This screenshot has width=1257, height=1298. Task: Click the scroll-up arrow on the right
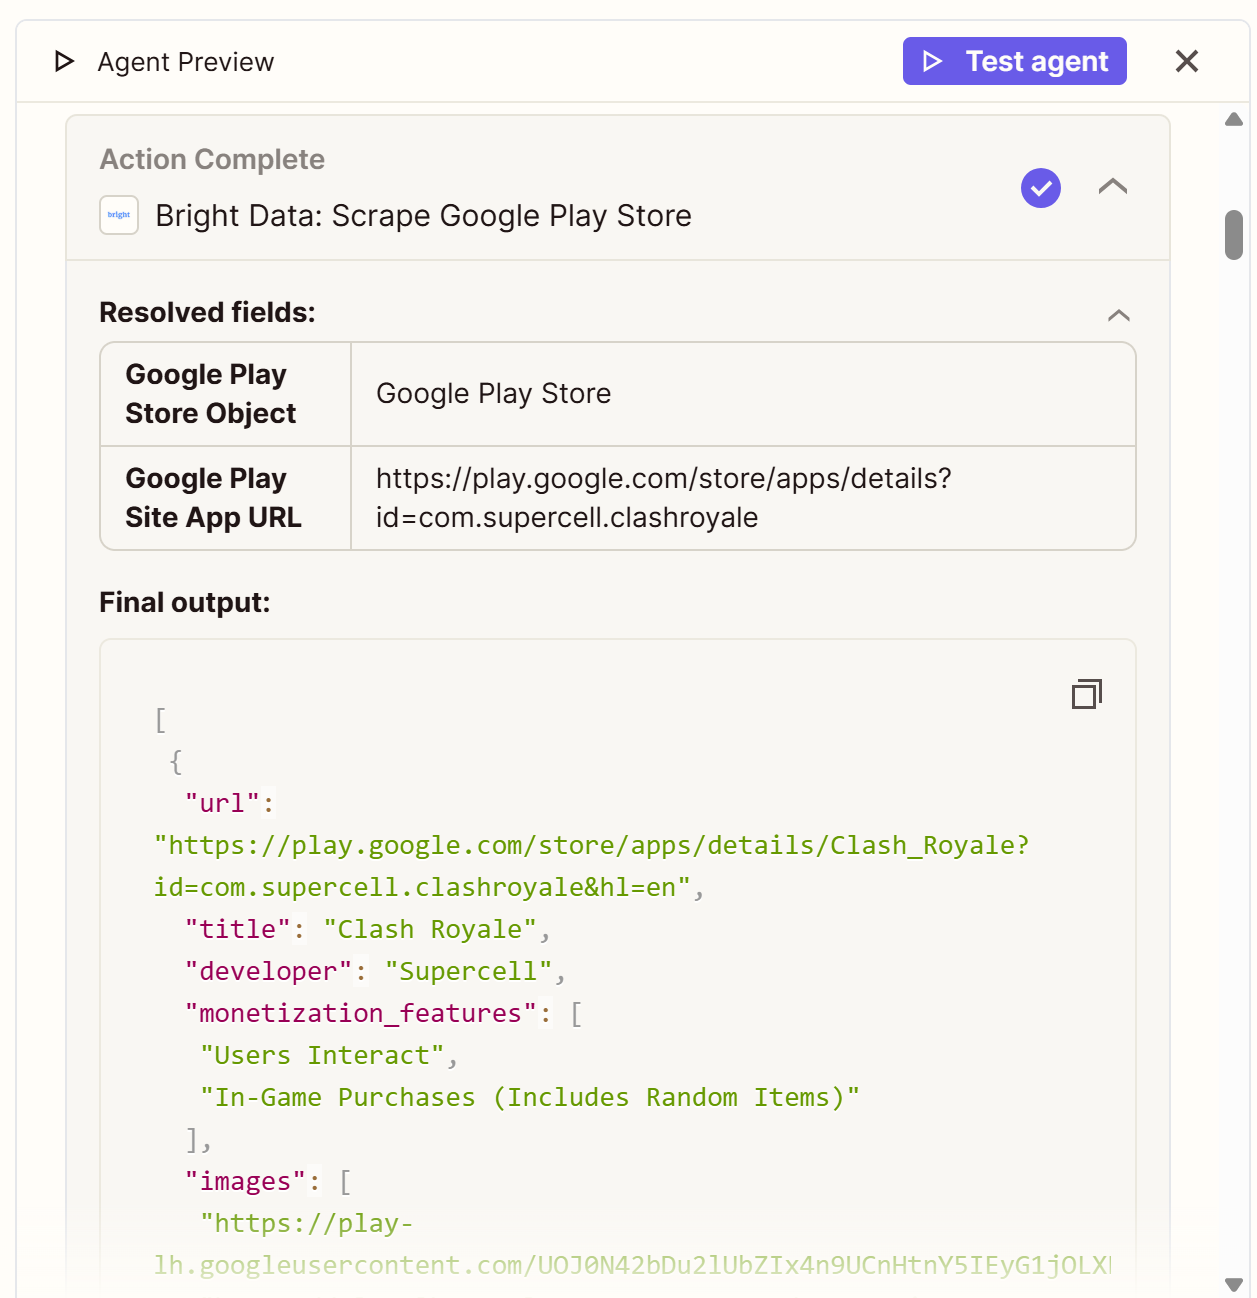click(x=1233, y=118)
